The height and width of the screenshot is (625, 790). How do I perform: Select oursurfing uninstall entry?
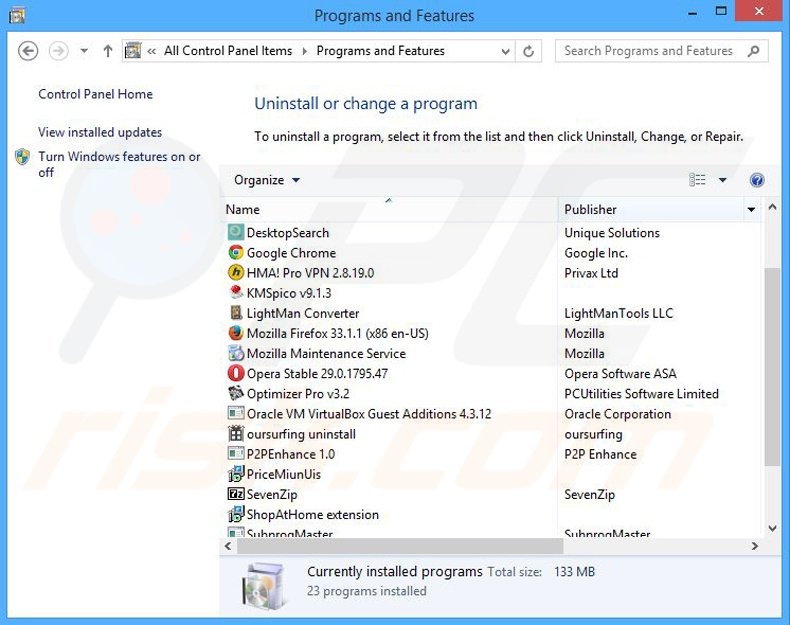coord(301,434)
